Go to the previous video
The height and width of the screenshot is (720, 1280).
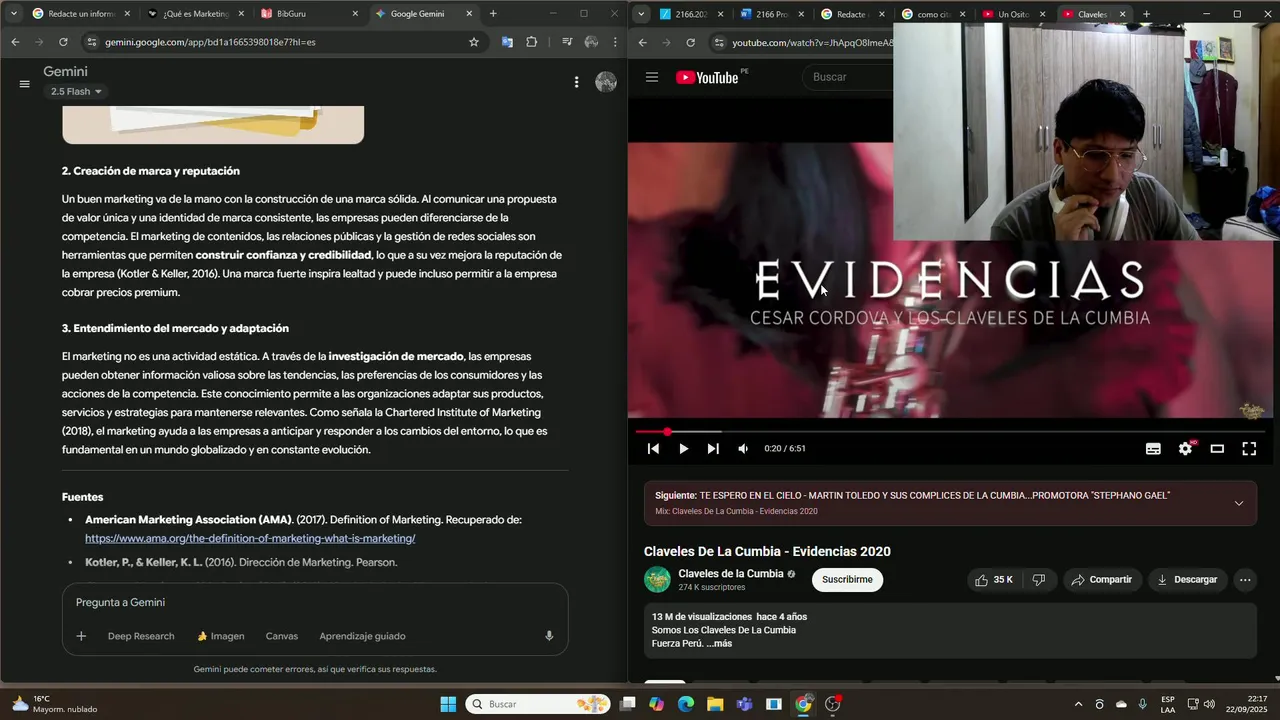[x=653, y=449]
